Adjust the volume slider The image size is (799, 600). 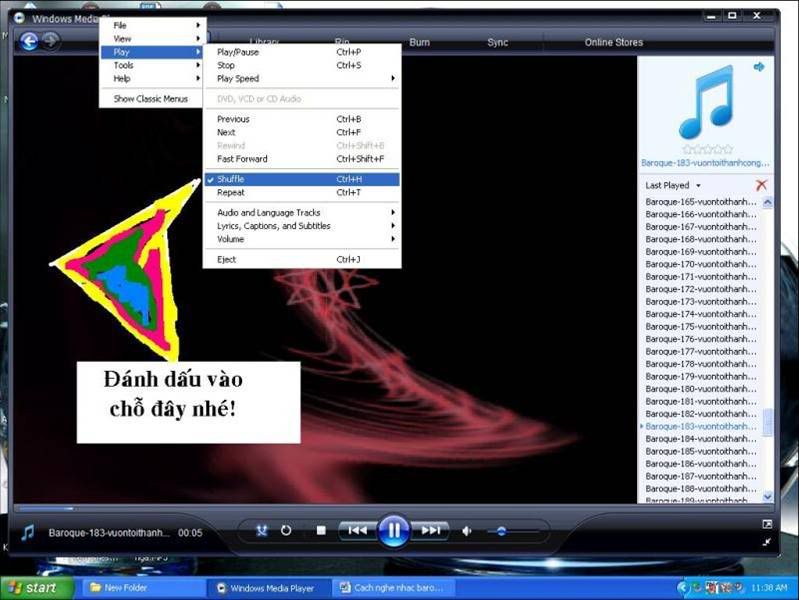coord(512,531)
